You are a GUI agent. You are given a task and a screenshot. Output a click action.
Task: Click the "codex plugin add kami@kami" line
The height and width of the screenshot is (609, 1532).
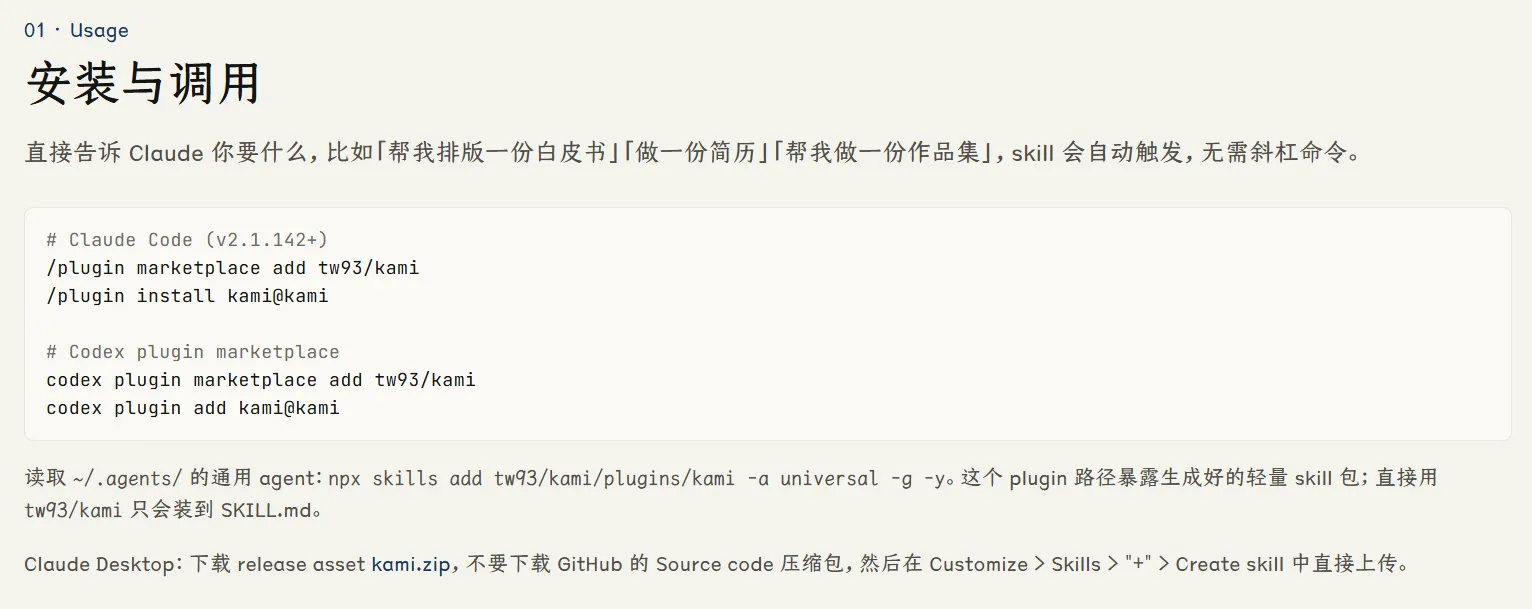pos(193,408)
